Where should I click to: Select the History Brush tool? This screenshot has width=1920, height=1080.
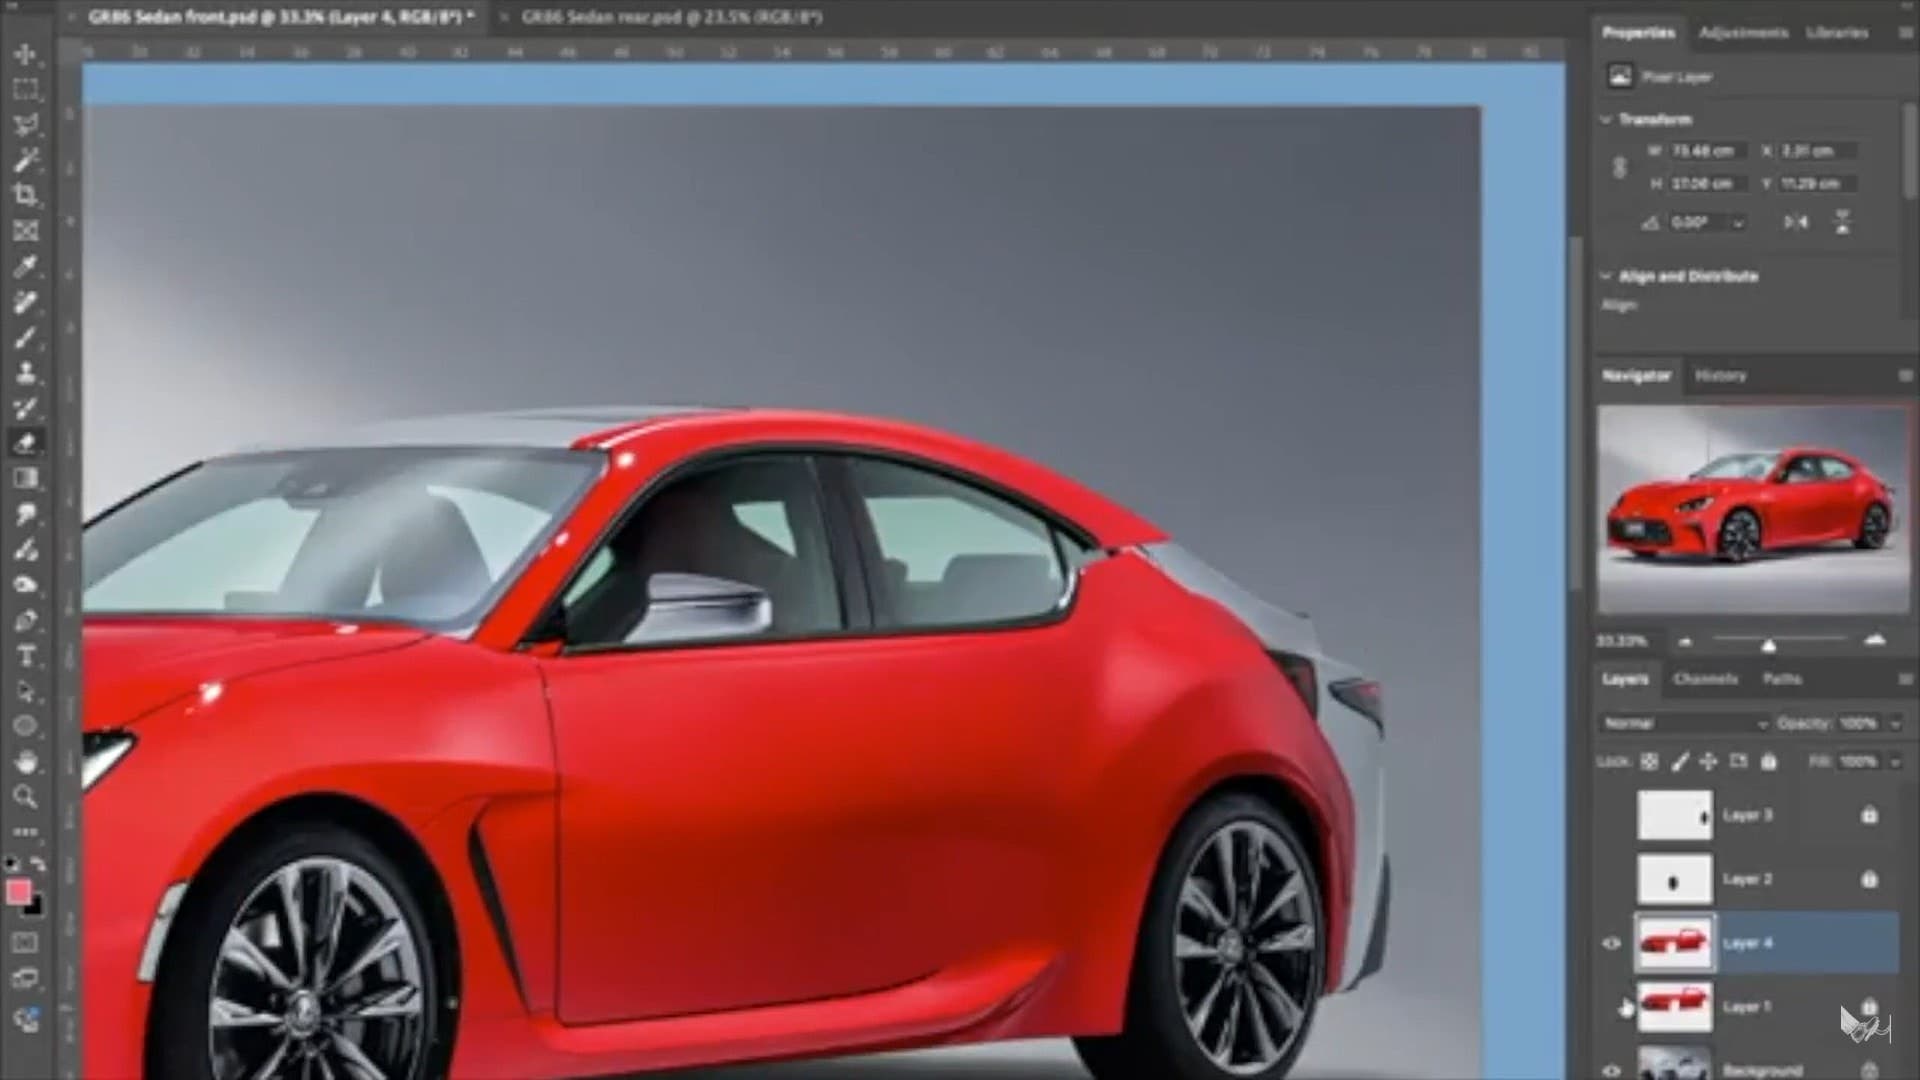click(26, 408)
